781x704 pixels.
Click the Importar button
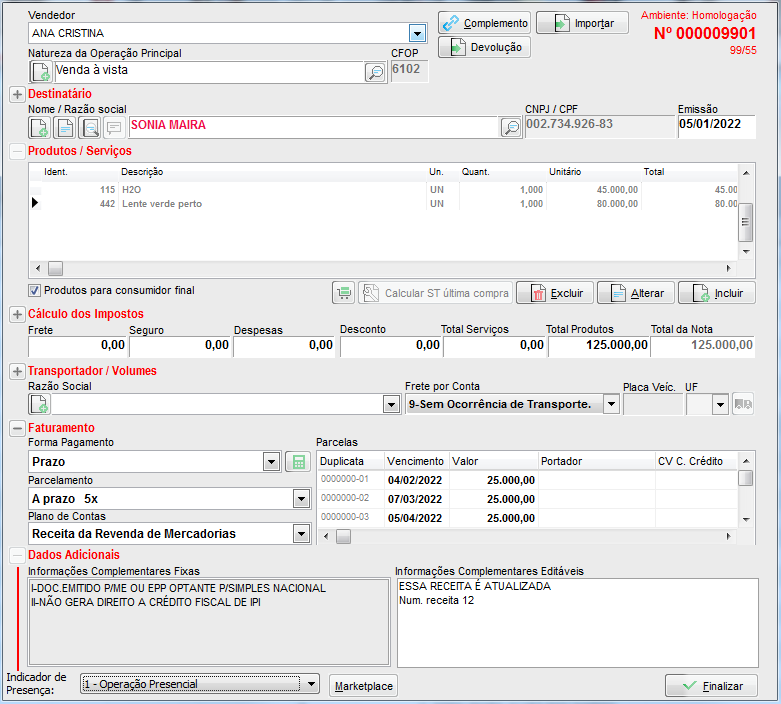tap(582, 23)
